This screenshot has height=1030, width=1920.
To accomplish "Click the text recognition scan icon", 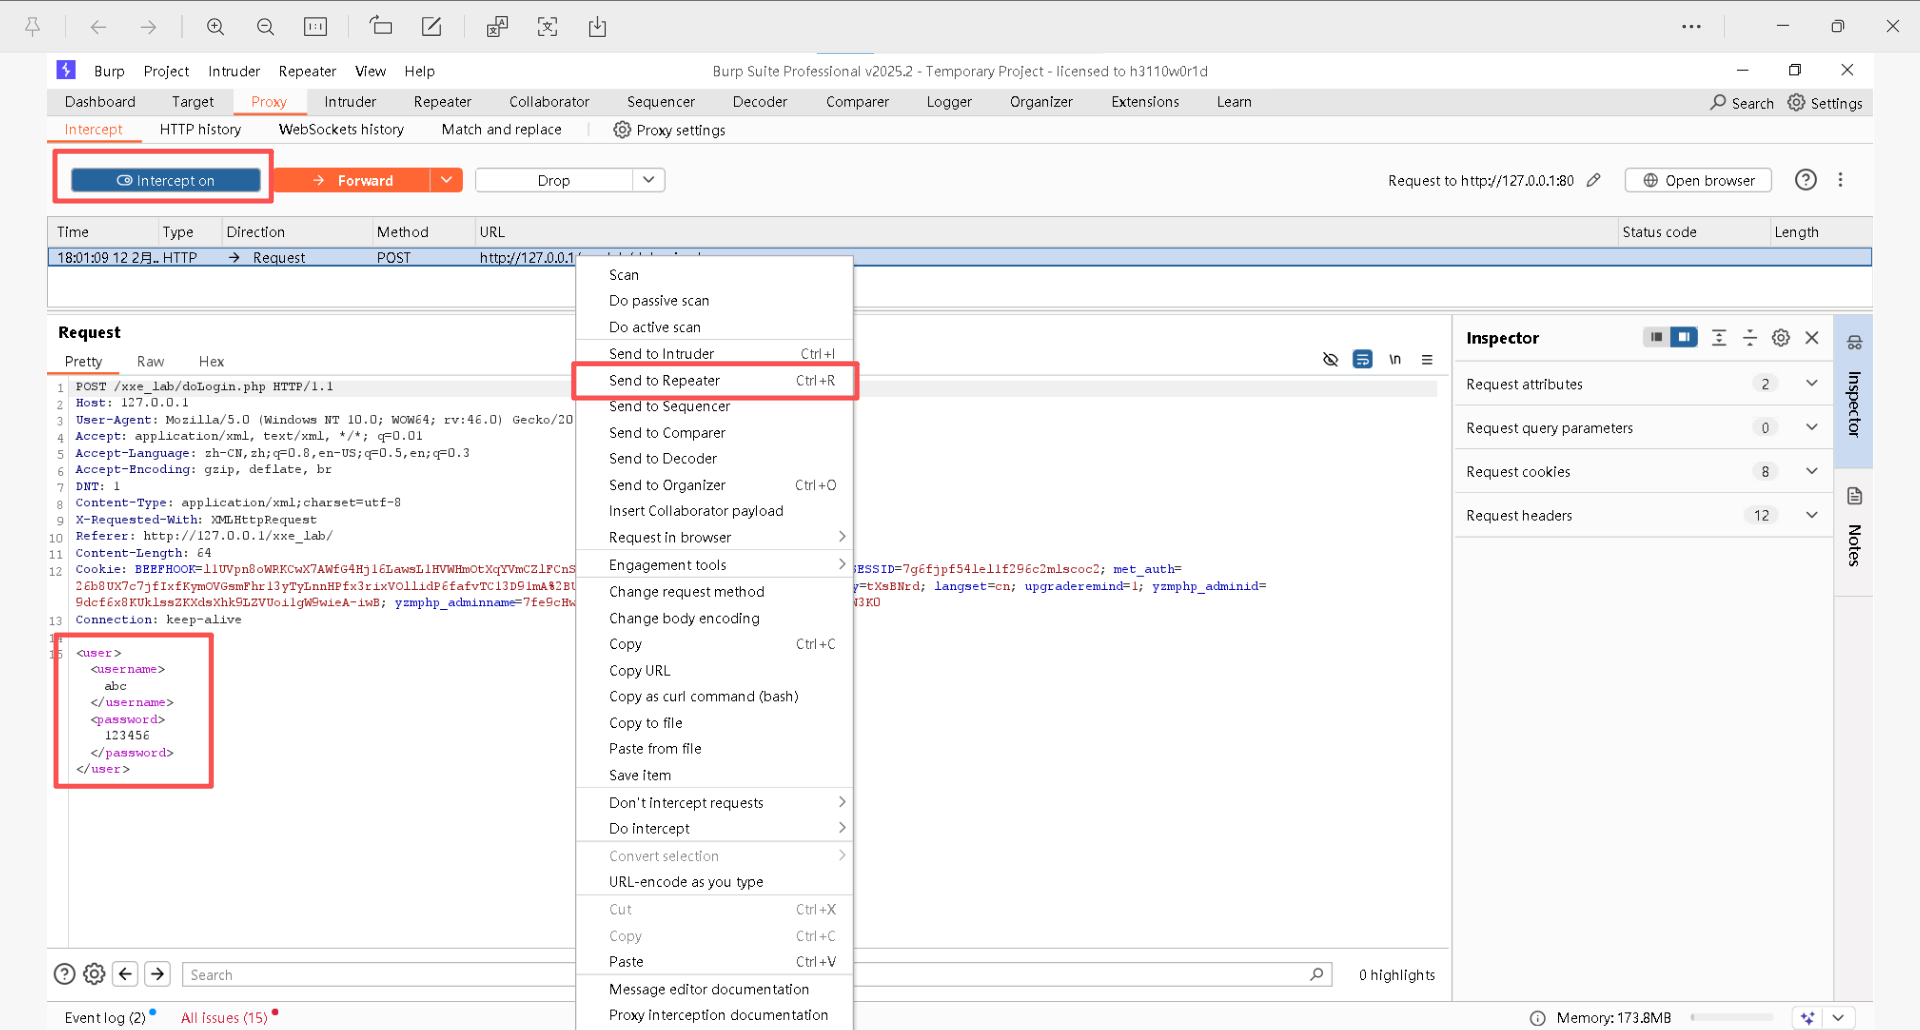I will (547, 27).
